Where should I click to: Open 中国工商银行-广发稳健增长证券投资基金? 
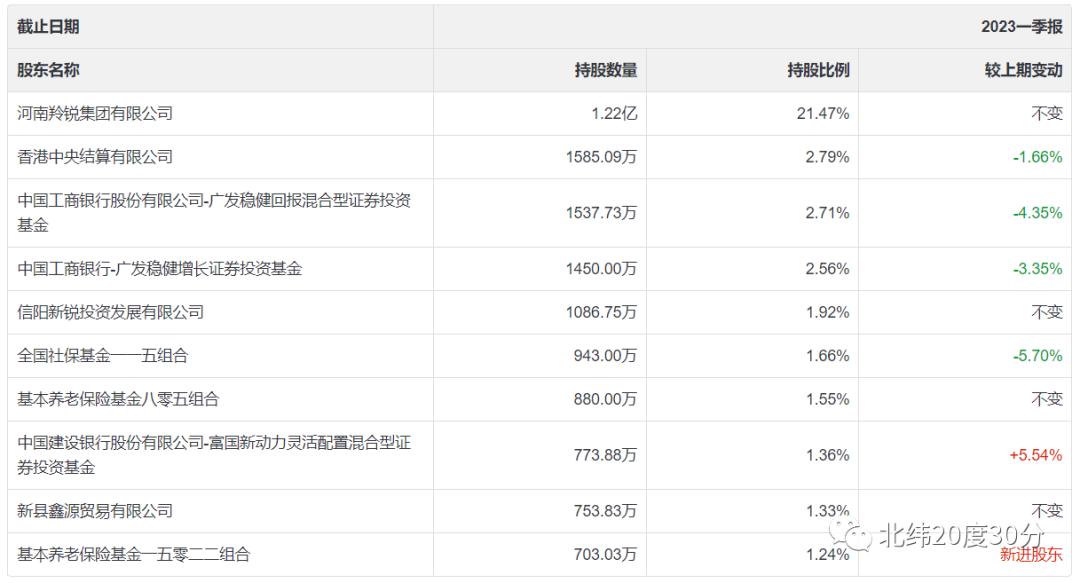(x=159, y=268)
